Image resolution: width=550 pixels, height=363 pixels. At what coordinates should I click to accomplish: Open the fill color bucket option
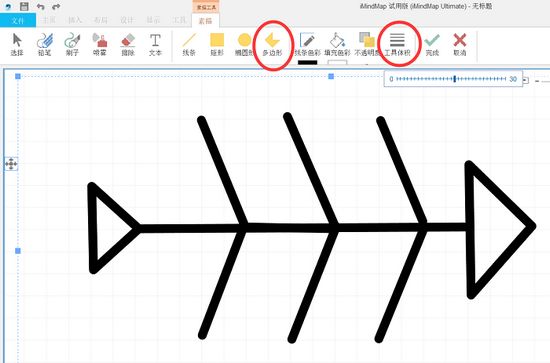click(x=337, y=44)
